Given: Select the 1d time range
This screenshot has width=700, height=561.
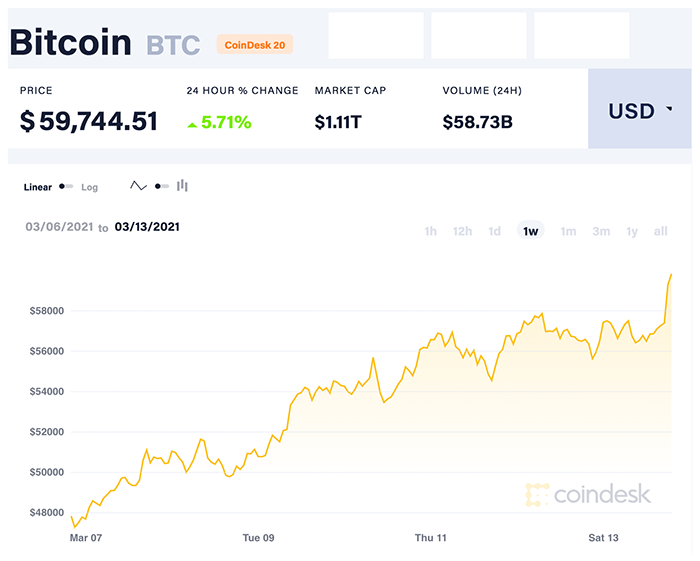Looking at the screenshot, I should [x=494, y=231].
